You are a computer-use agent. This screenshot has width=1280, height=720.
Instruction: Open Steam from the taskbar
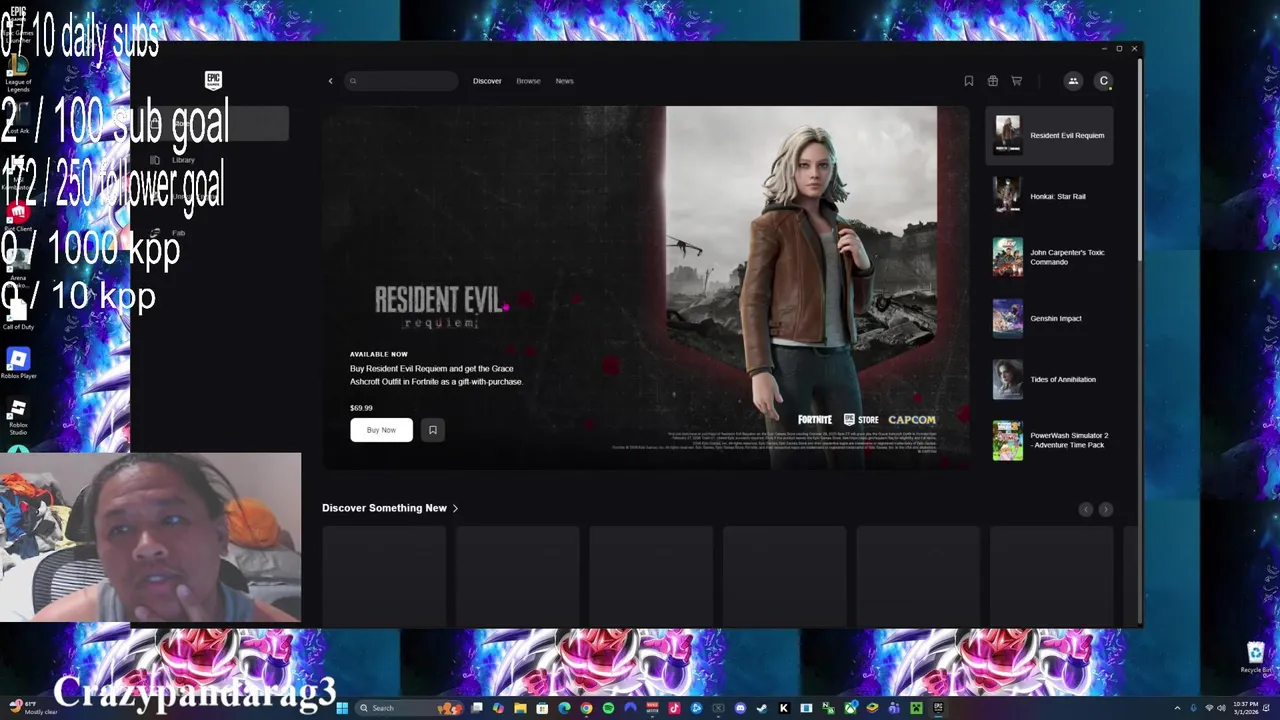(761, 708)
